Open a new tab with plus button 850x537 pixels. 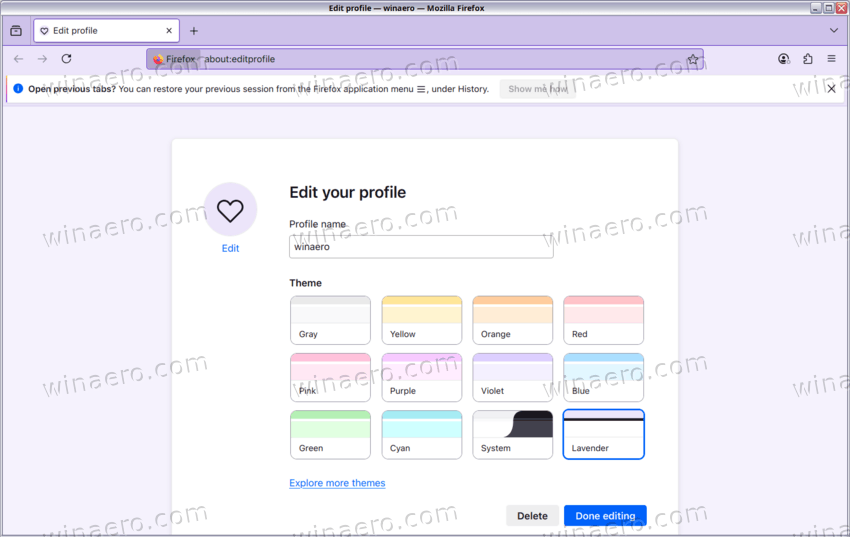pos(194,31)
